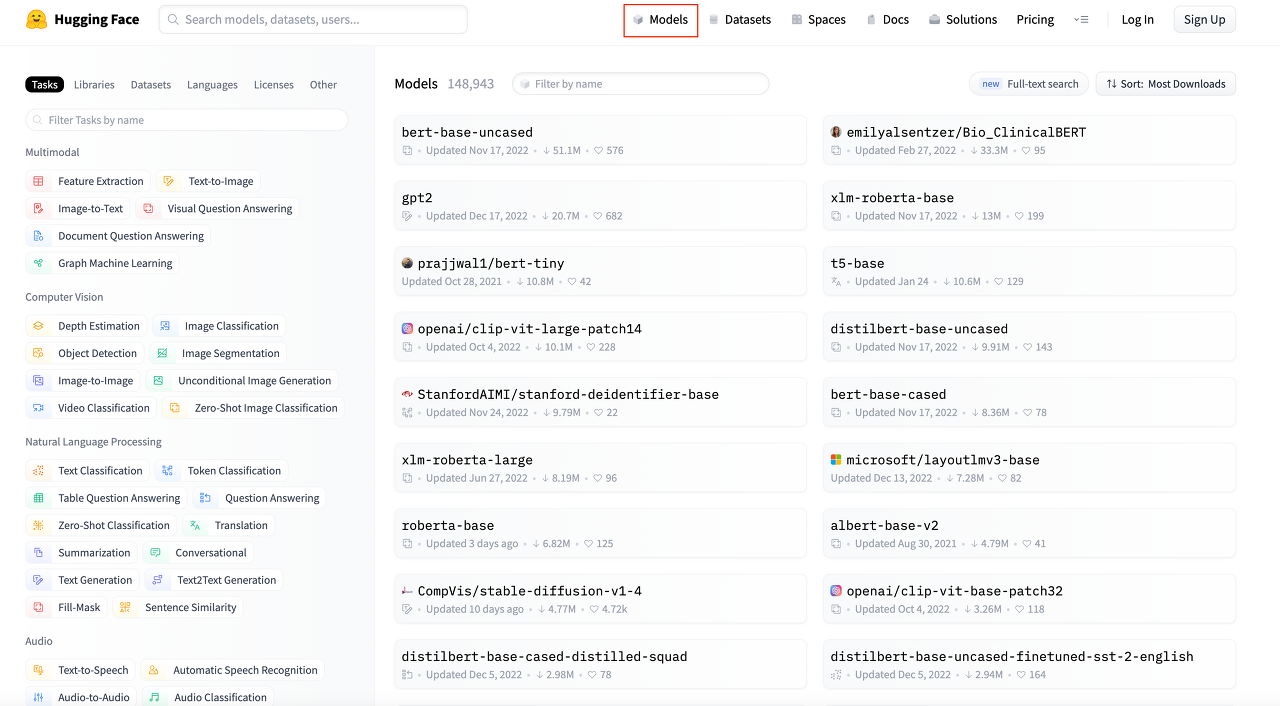Open the gpt2 model card
The width and height of the screenshot is (1280, 706).
[x=600, y=206]
